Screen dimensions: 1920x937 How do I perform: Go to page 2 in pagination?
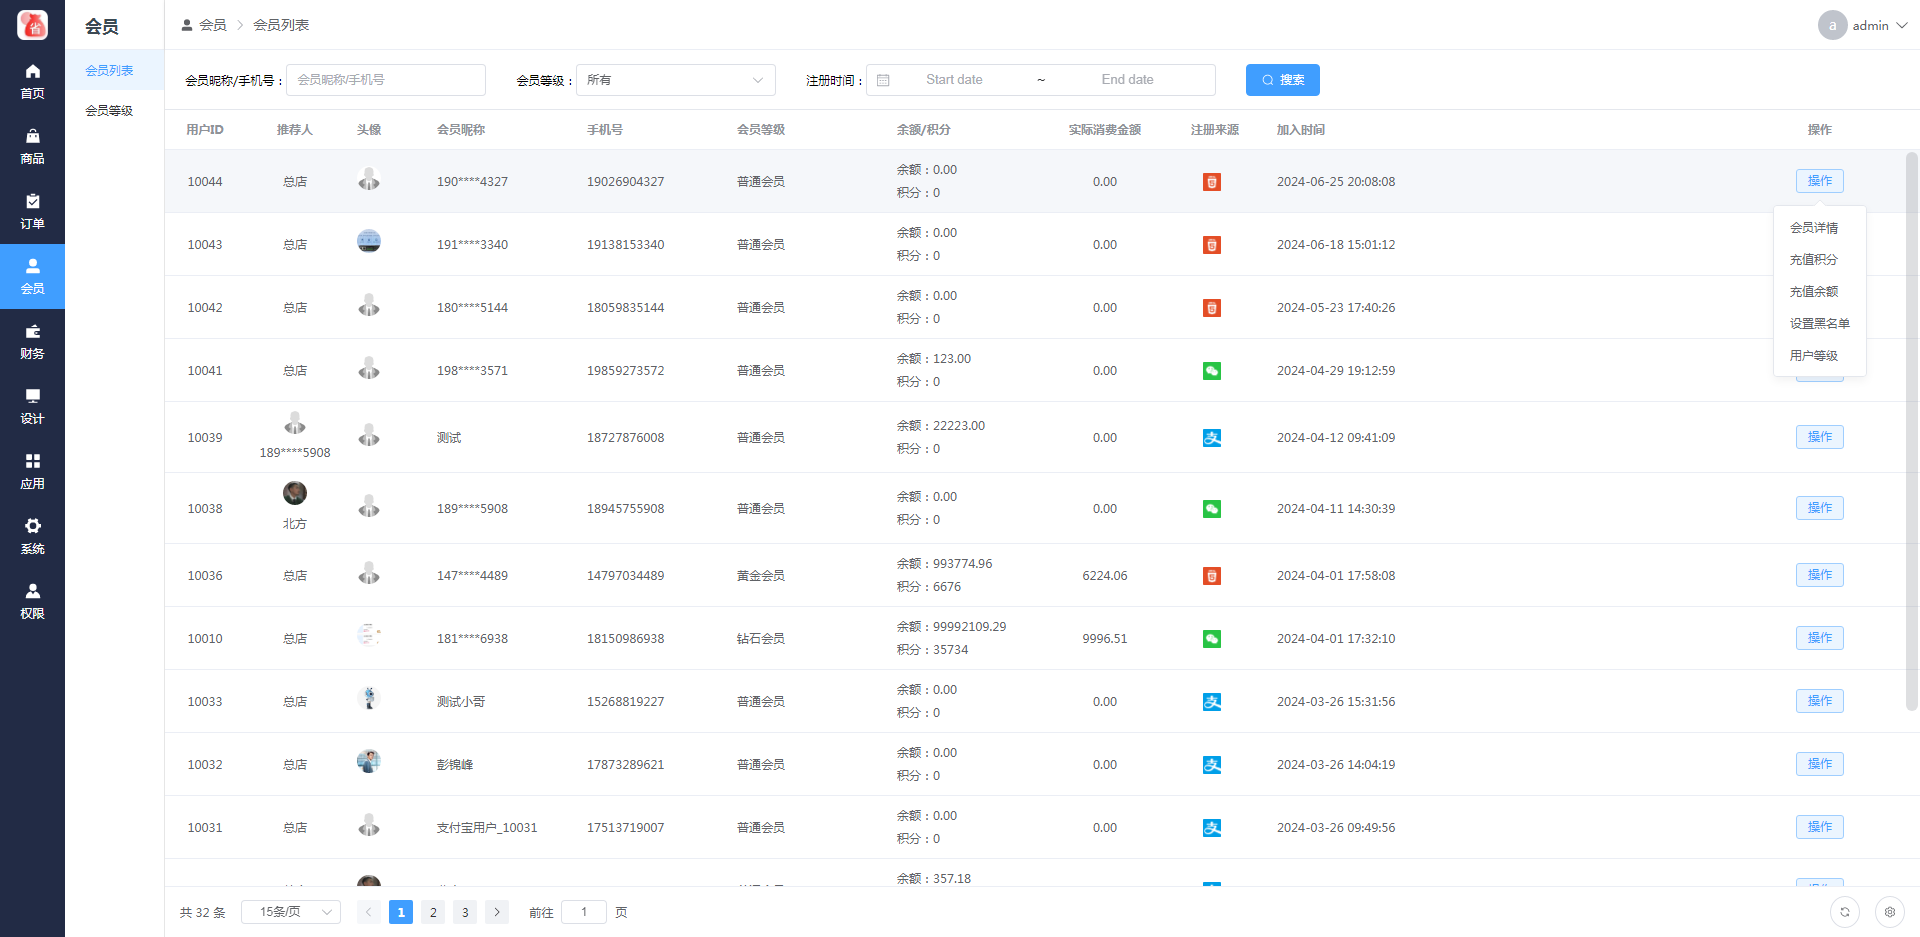[x=433, y=912]
